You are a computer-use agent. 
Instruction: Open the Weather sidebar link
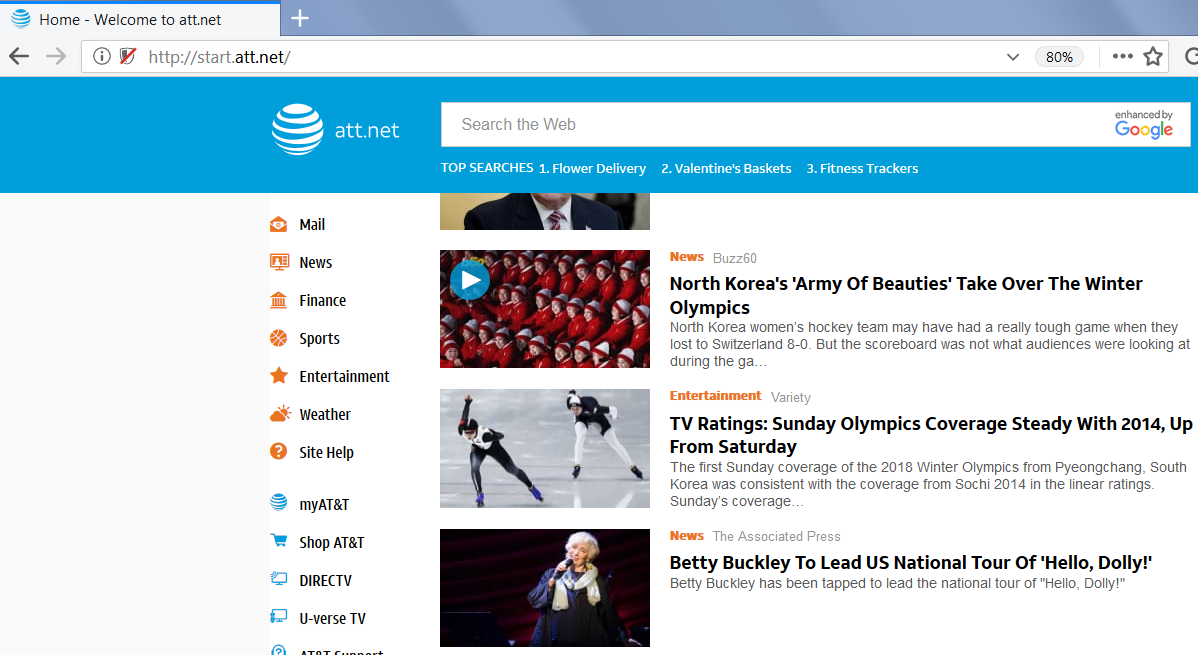pos(325,414)
